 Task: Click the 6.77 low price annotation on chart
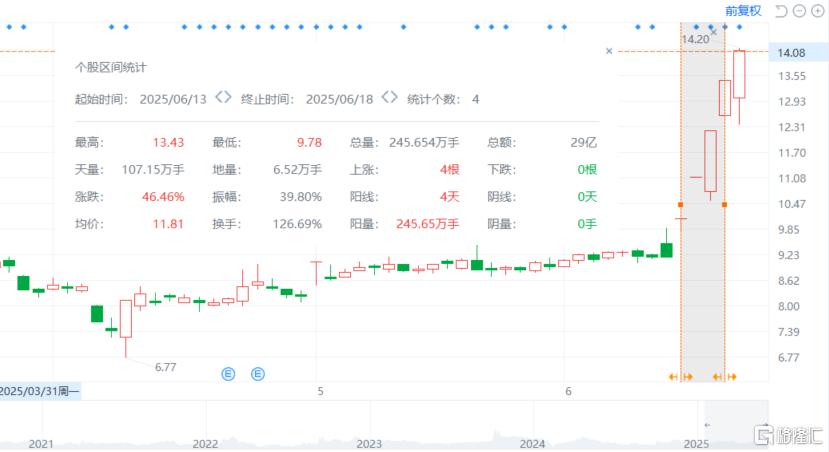[165, 367]
